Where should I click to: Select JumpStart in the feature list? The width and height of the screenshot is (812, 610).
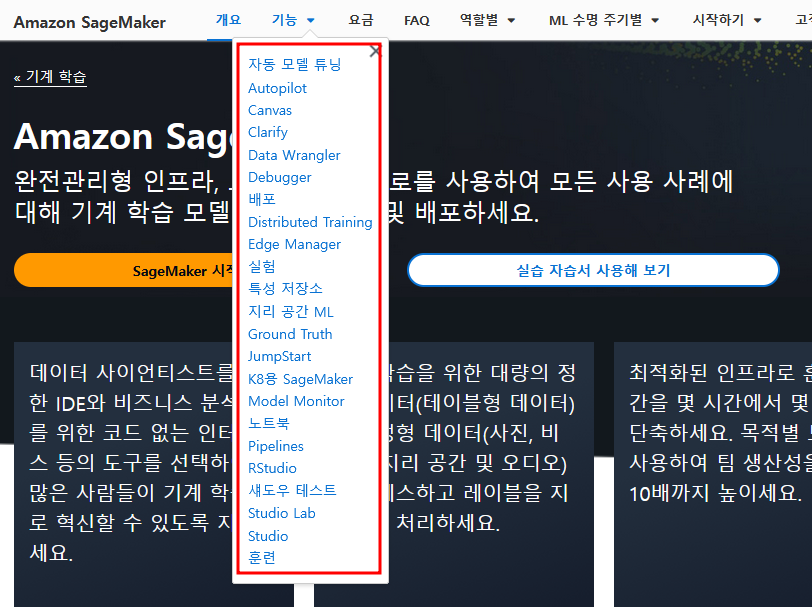[280, 356]
